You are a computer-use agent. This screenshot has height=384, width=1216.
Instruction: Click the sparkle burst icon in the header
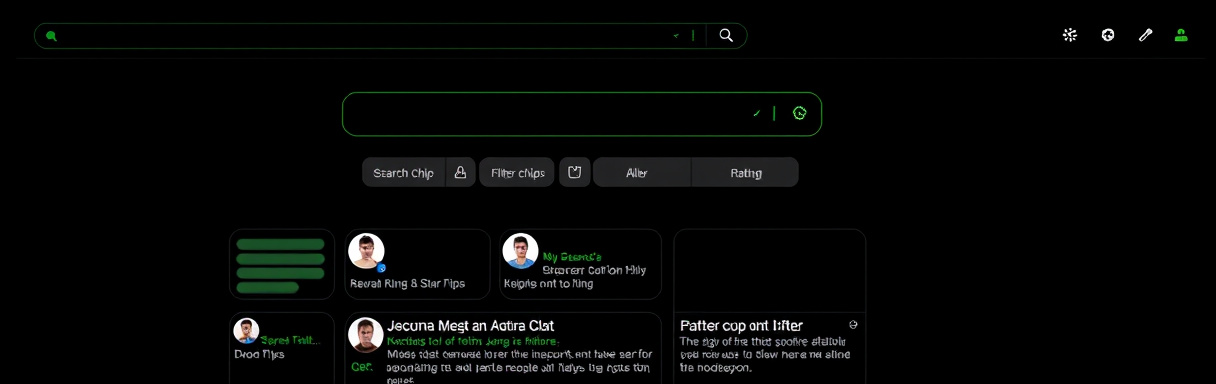tap(1070, 35)
